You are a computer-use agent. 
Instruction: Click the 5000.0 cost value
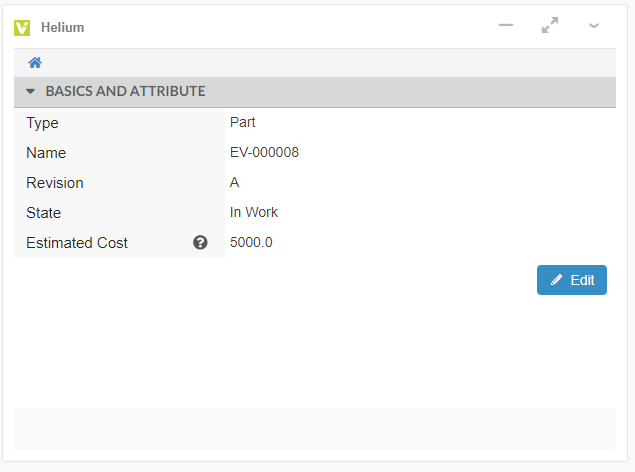click(x=251, y=243)
